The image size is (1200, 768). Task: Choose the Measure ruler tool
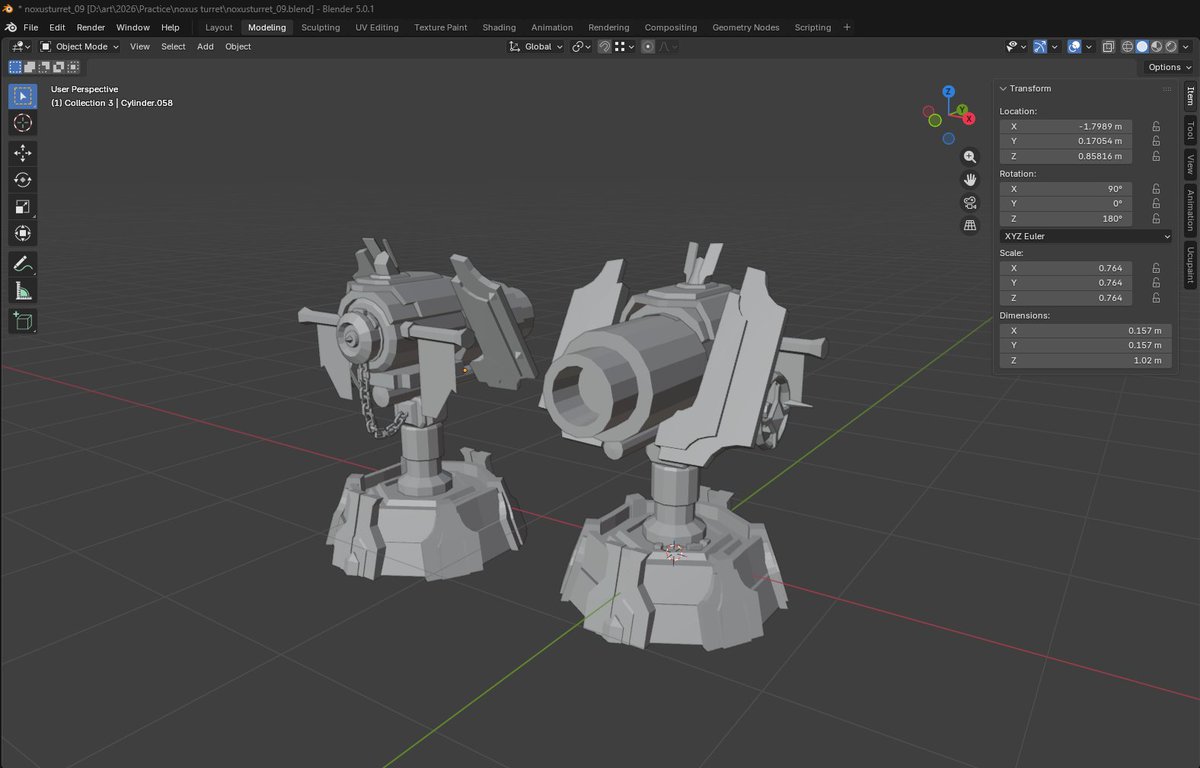click(23, 291)
